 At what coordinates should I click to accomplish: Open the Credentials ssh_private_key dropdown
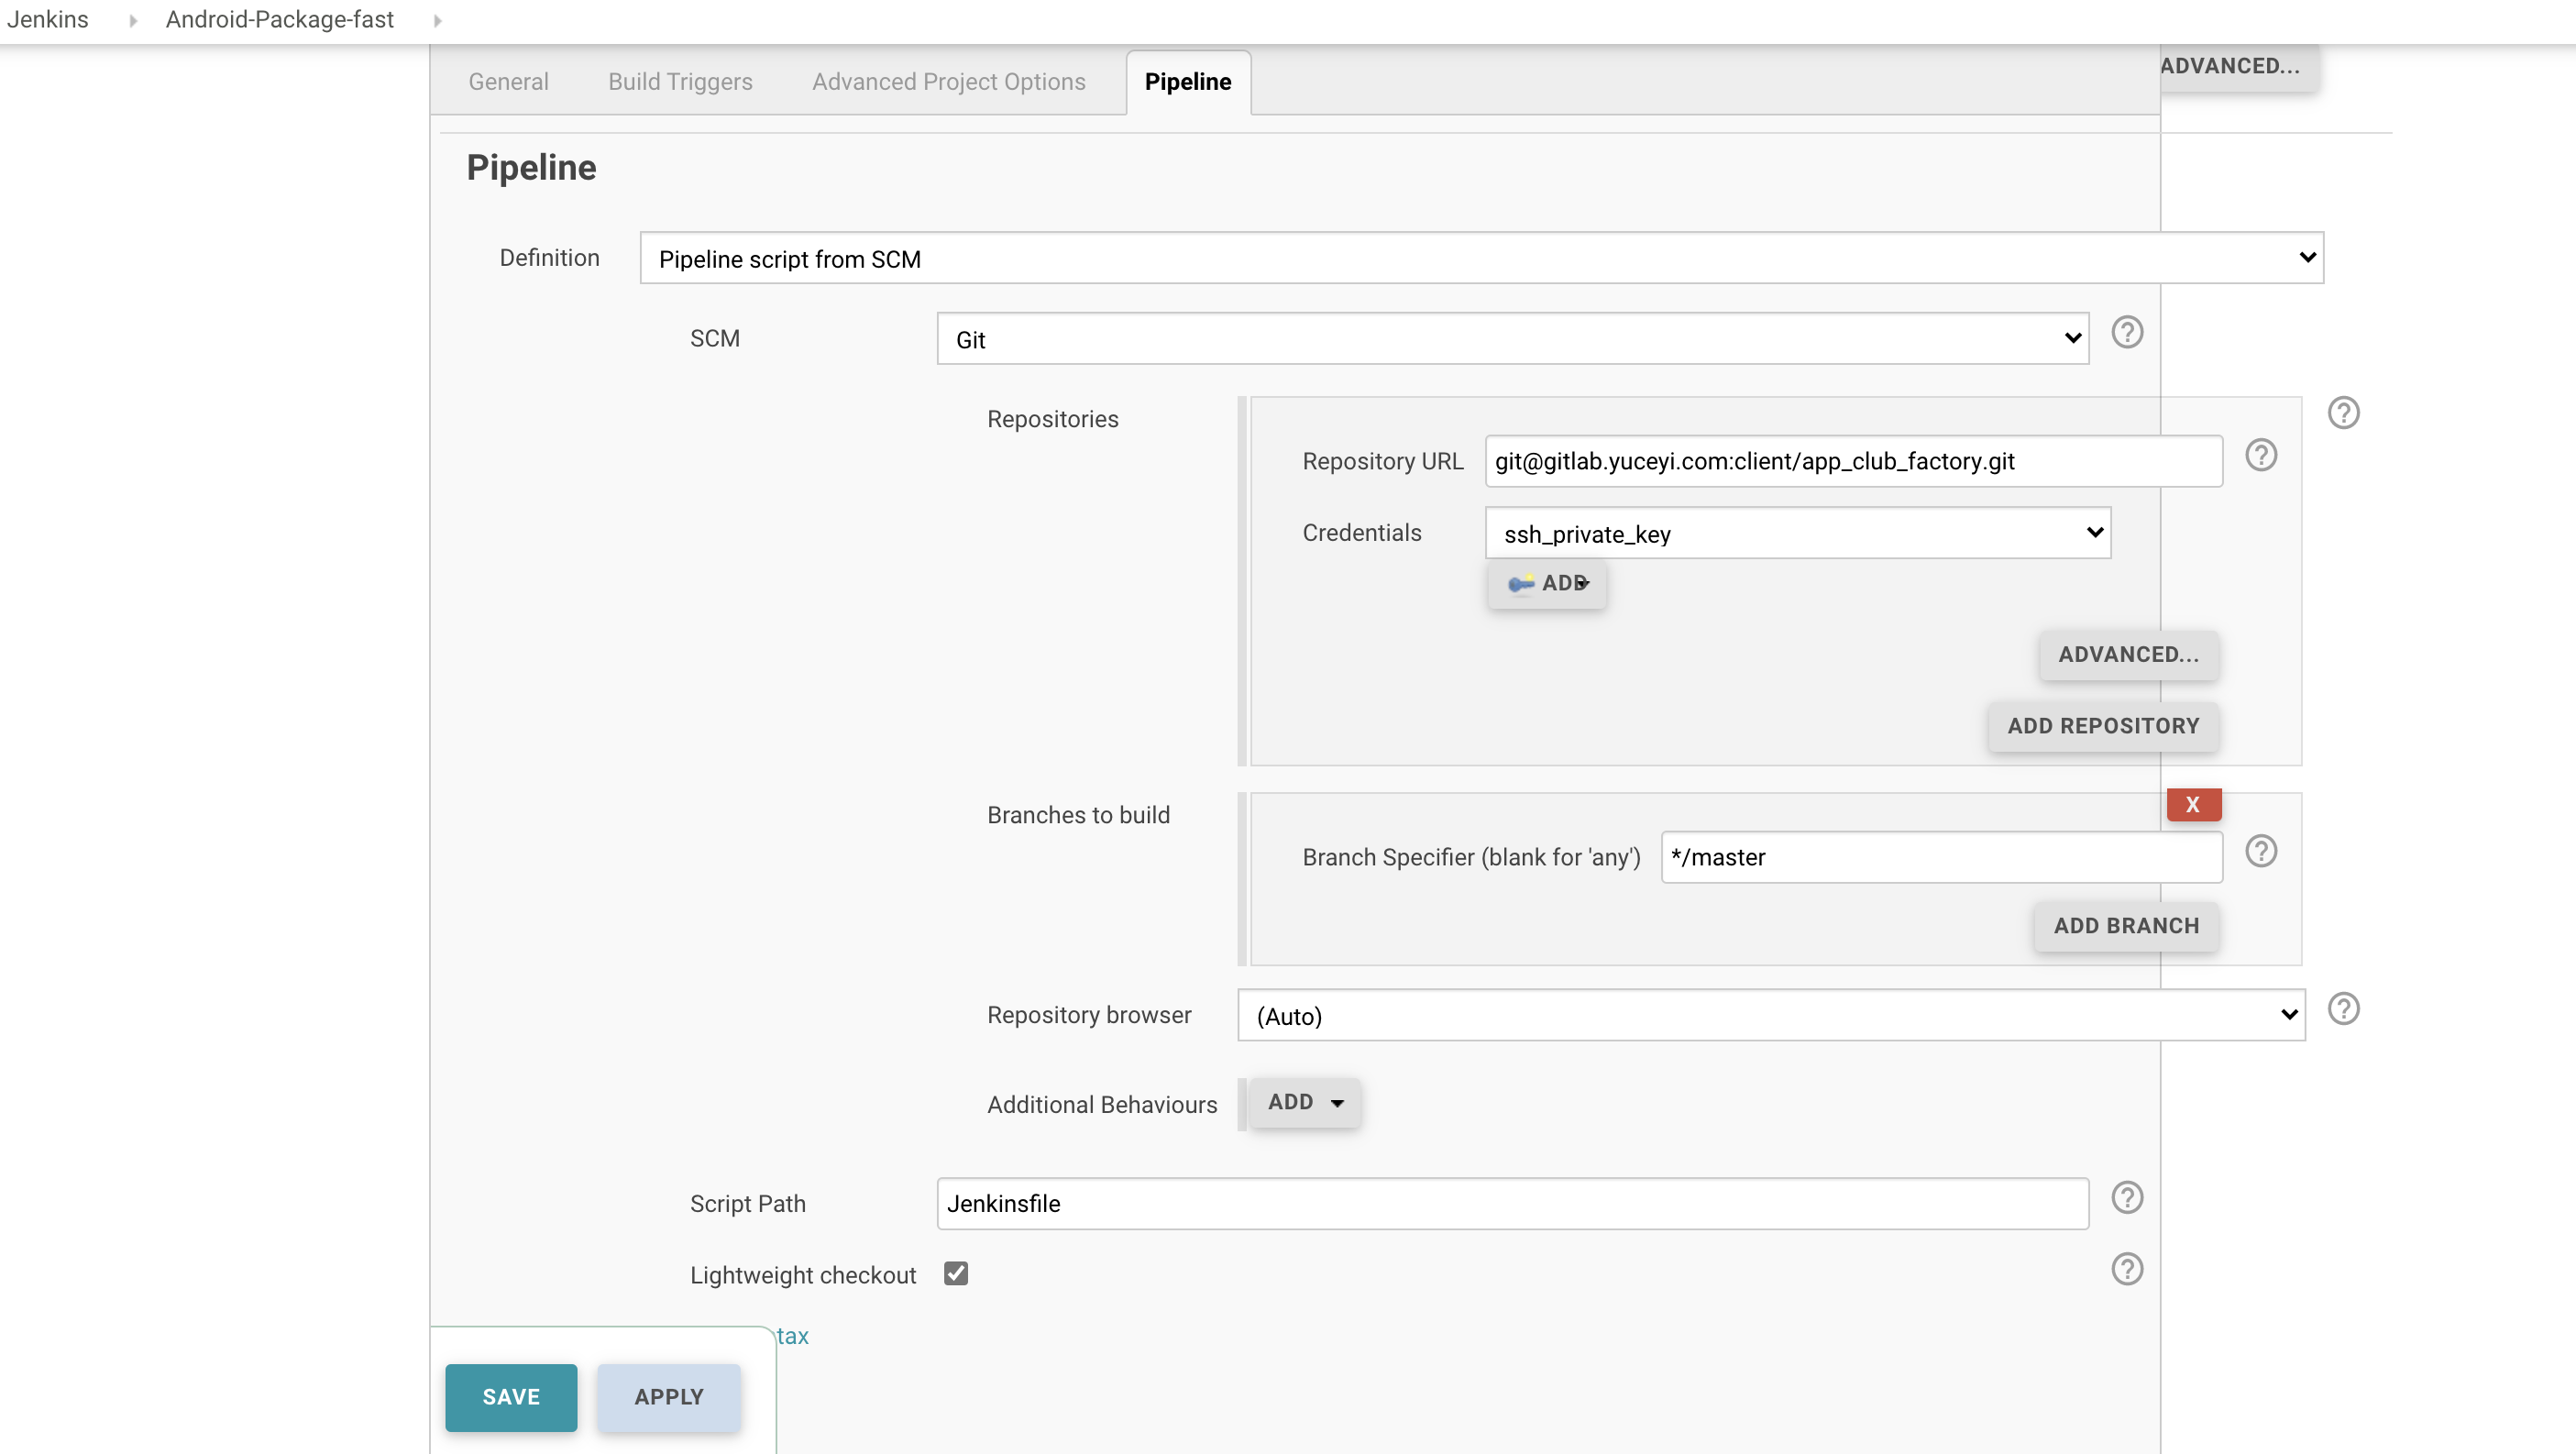pos(1797,533)
